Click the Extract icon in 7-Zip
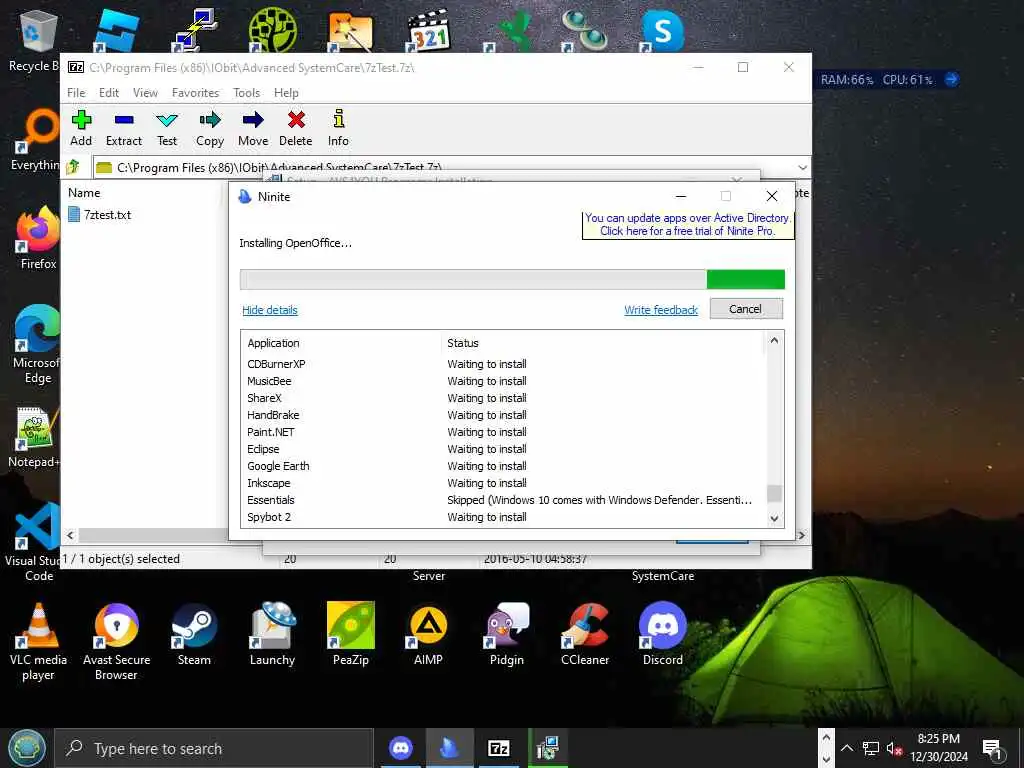1024x768 pixels. (123, 129)
